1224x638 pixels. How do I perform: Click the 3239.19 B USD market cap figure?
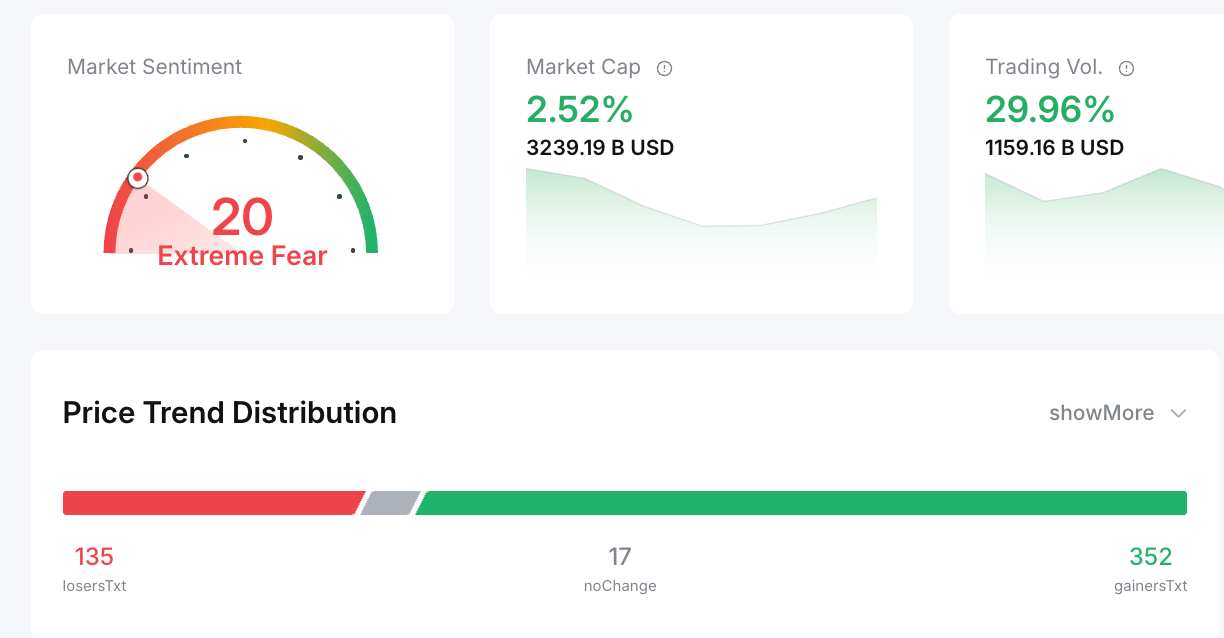coord(600,148)
